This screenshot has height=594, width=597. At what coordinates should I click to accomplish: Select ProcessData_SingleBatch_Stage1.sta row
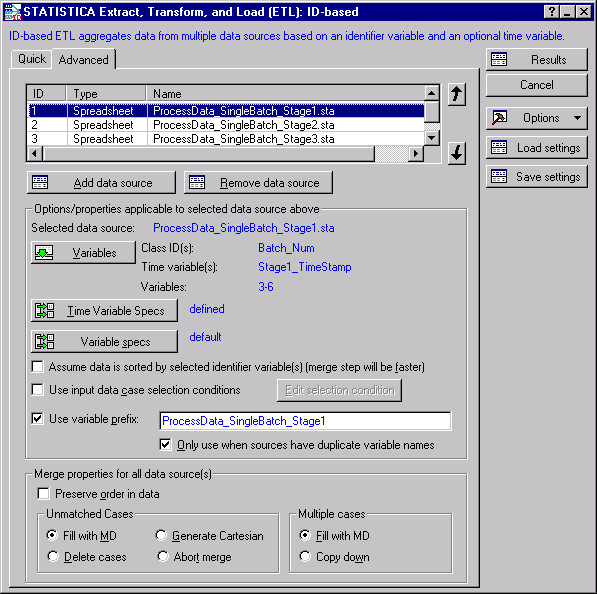coord(226,111)
